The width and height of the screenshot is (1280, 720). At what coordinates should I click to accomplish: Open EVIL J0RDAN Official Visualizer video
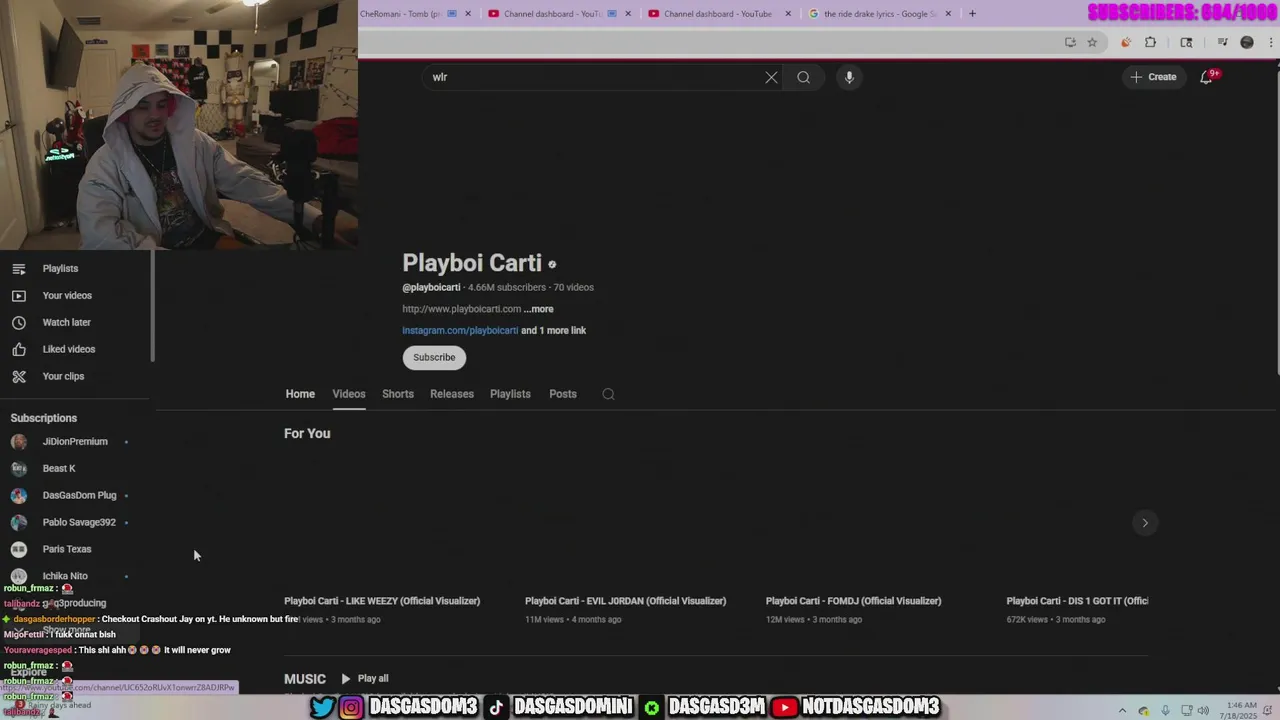pyautogui.click(x=625, y=601)
